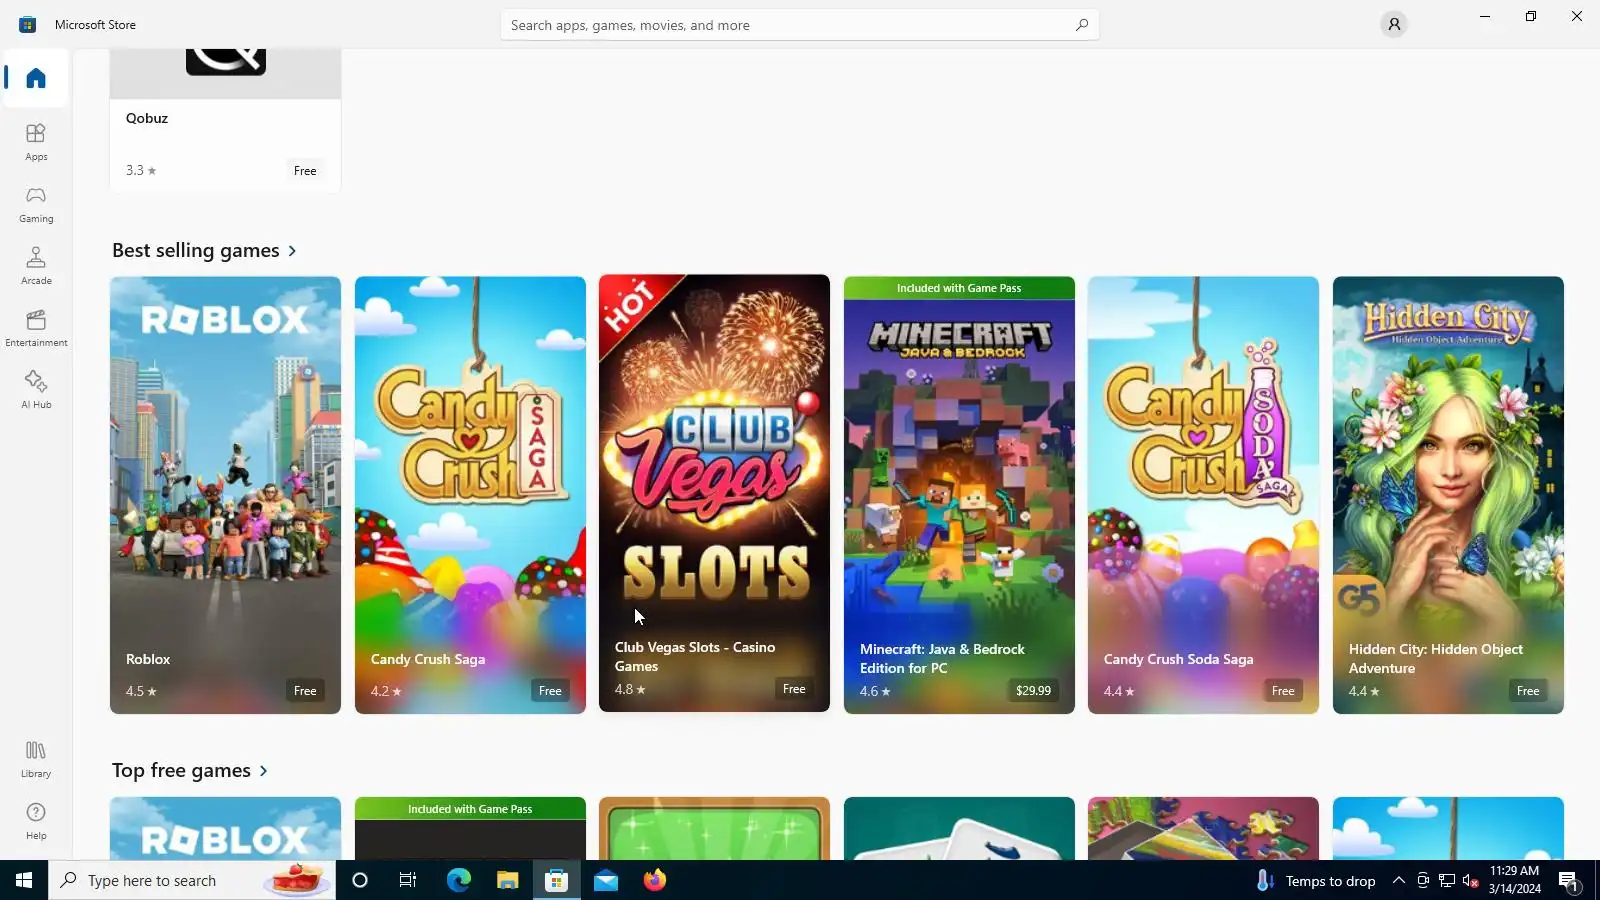Open the Candy Crush Saga card
1600x900 pixels.
coord(470,495)
